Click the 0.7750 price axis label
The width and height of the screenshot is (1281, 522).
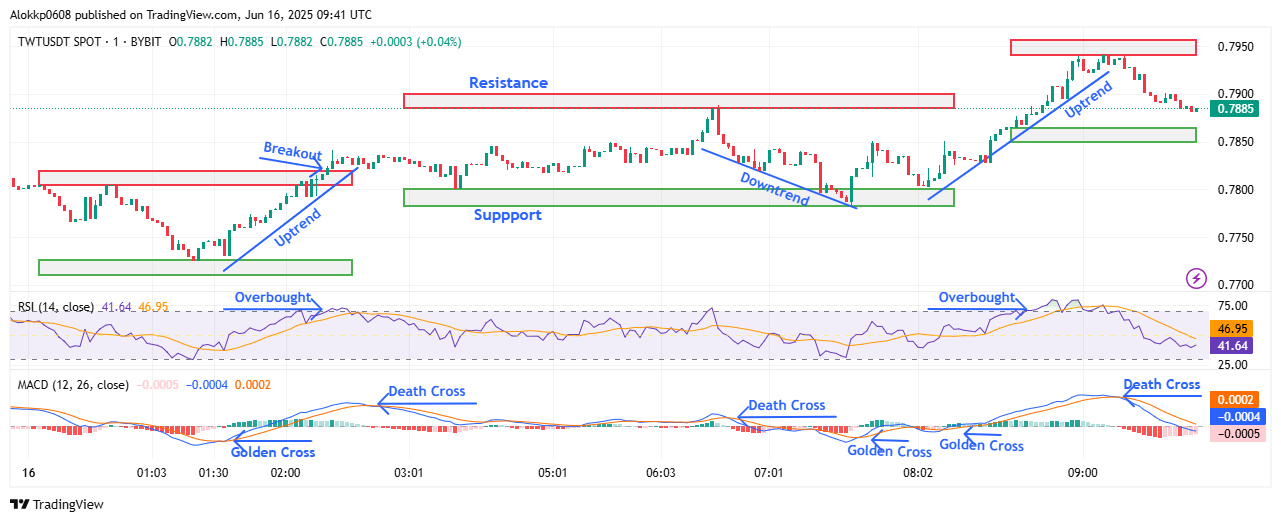coord(1237,237)
